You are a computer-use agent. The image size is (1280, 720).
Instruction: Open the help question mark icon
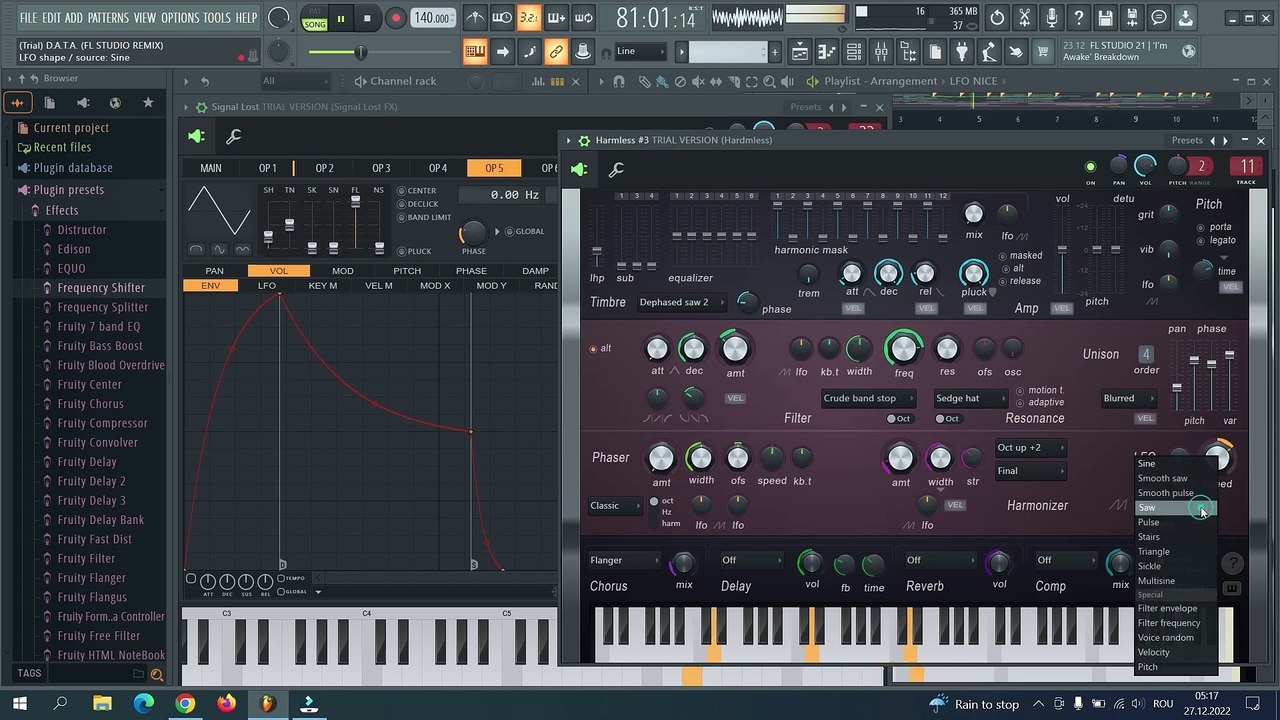pyautogui.click(x=1078, y=18)
